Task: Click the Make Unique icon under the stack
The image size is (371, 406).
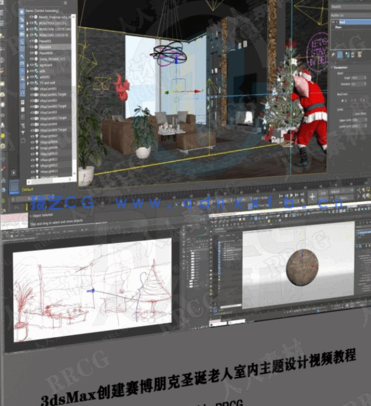Action: click(x=347, y=55)
